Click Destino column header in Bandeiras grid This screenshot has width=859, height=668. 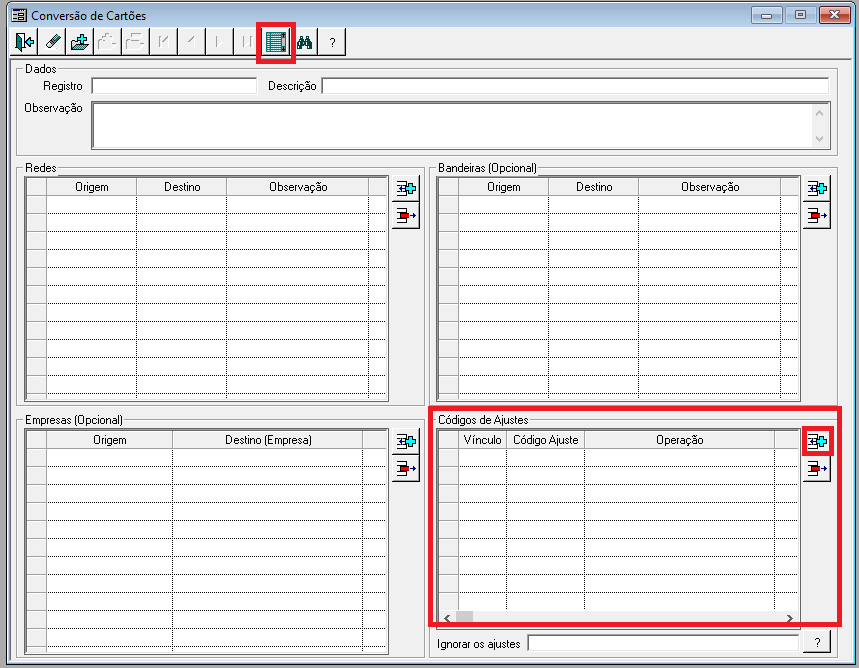pyautogui.click(x=594, y=187)
